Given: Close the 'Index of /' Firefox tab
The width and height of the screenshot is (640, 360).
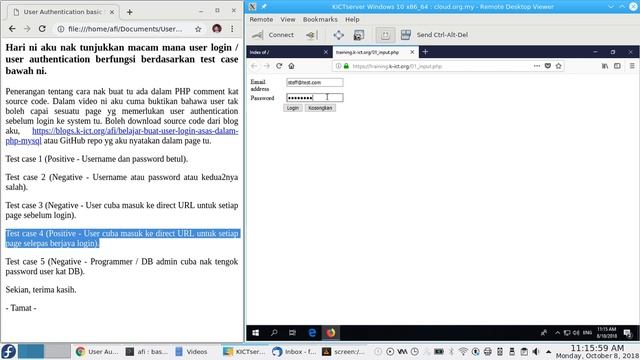Looking at the screenshot, I should click(326, 52).
